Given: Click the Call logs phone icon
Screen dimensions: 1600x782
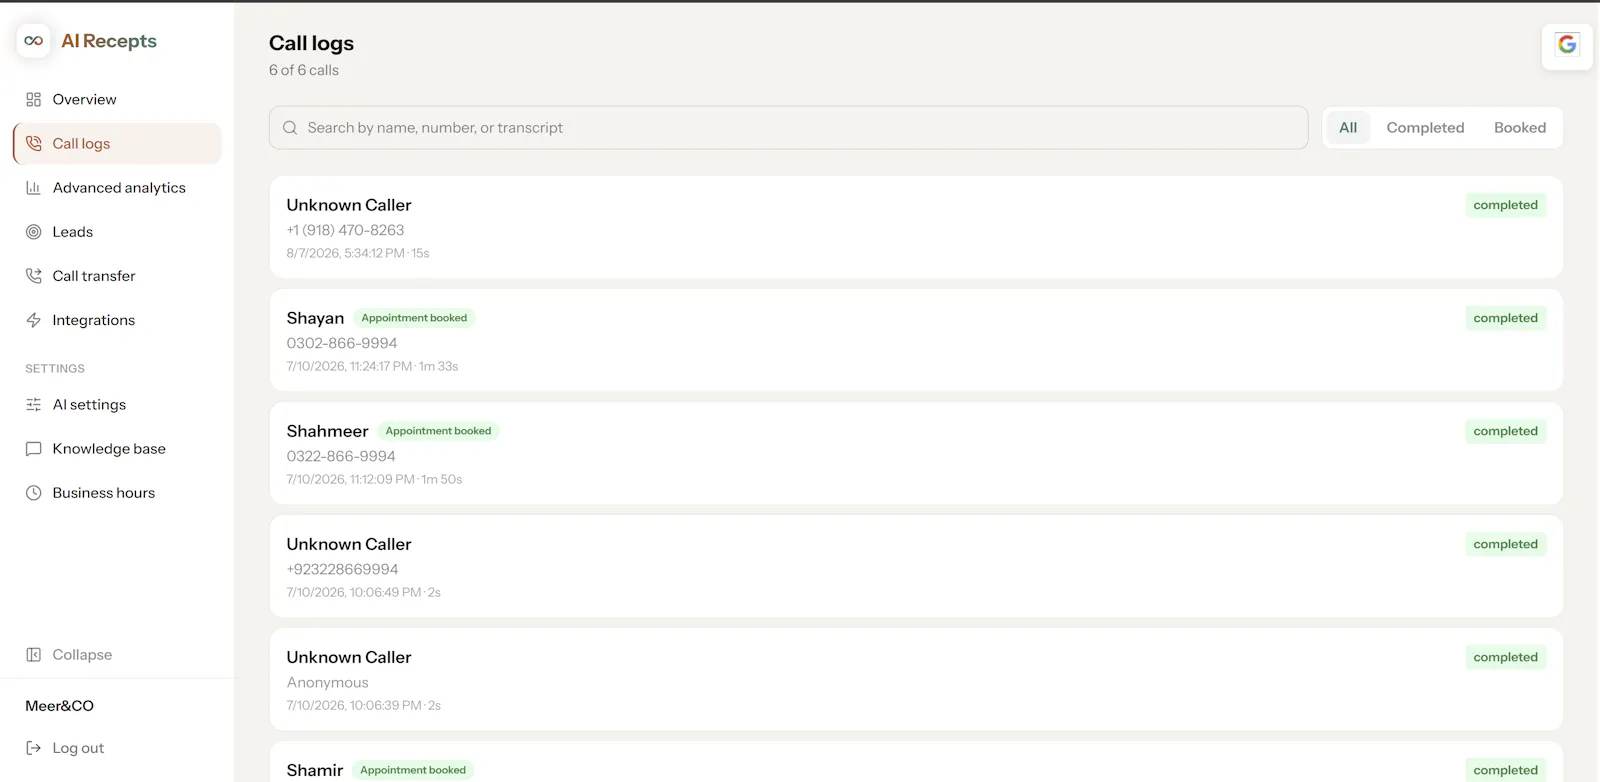Looking at the screenshot, I should [34, 144].
